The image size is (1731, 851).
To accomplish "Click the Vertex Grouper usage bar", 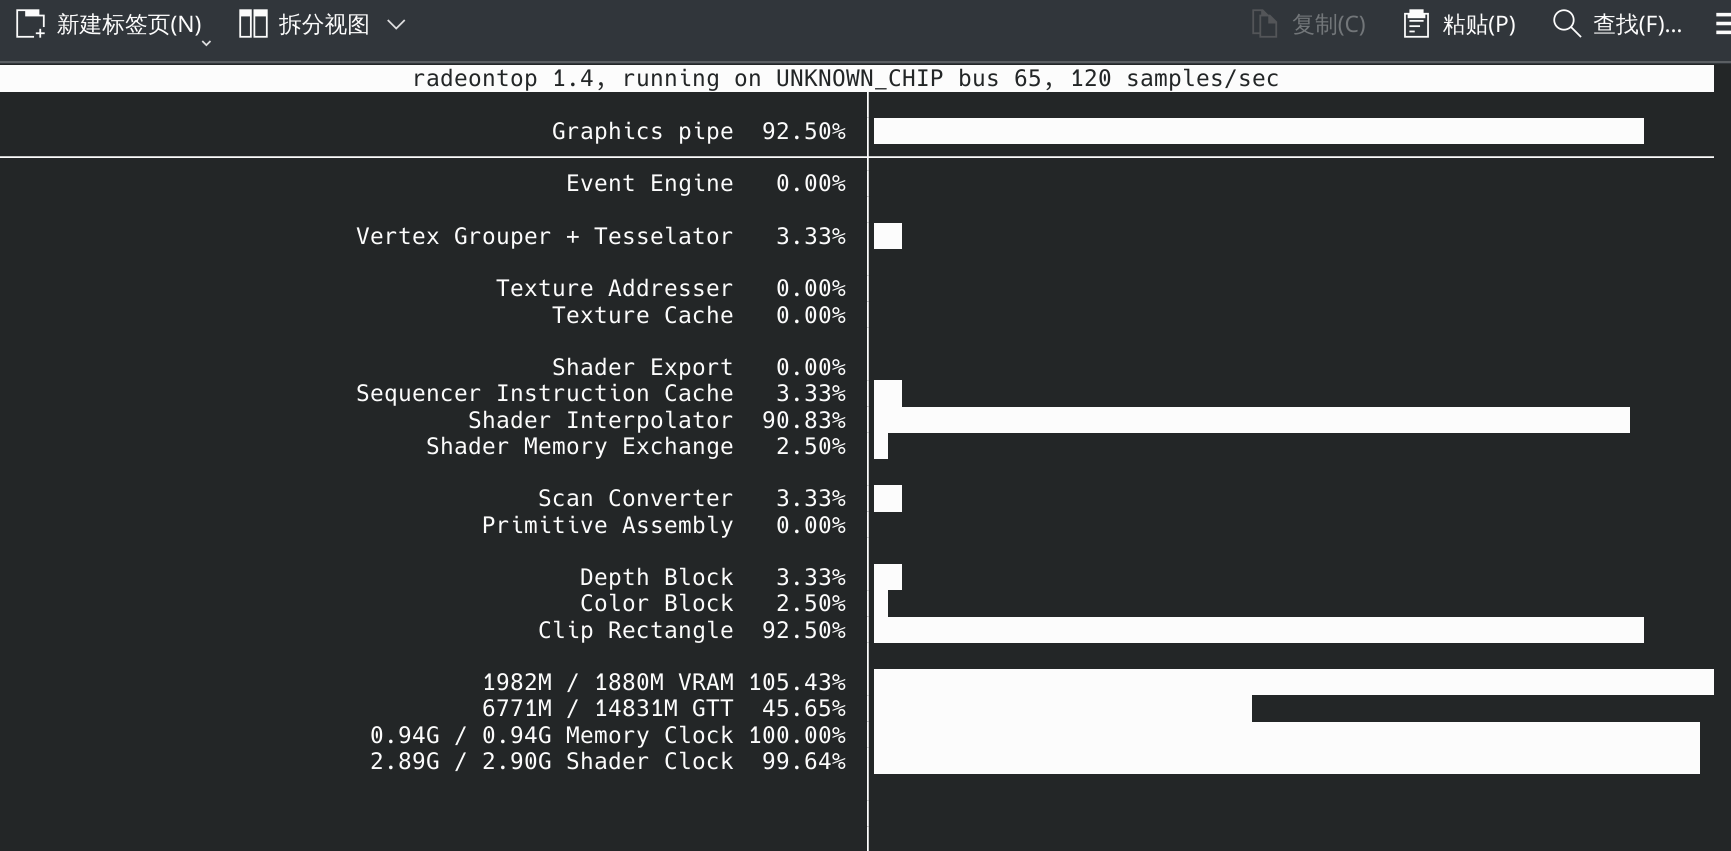I will click(x=888, y=236).
